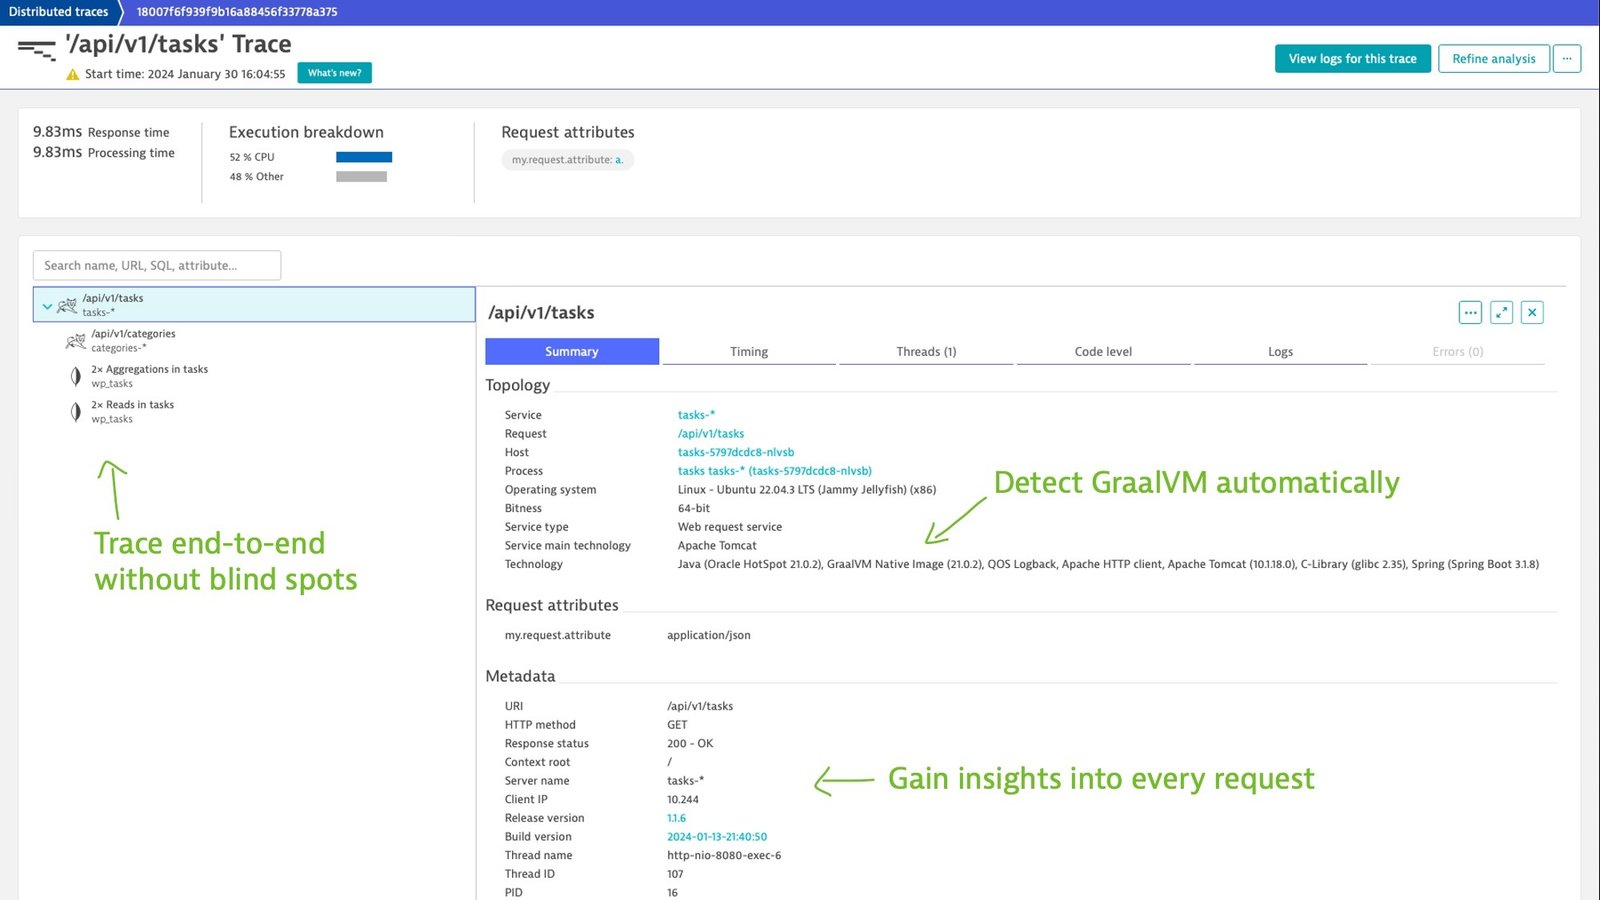Switch to the Logs tab

pyautogui.click(x=1280, y=352)
